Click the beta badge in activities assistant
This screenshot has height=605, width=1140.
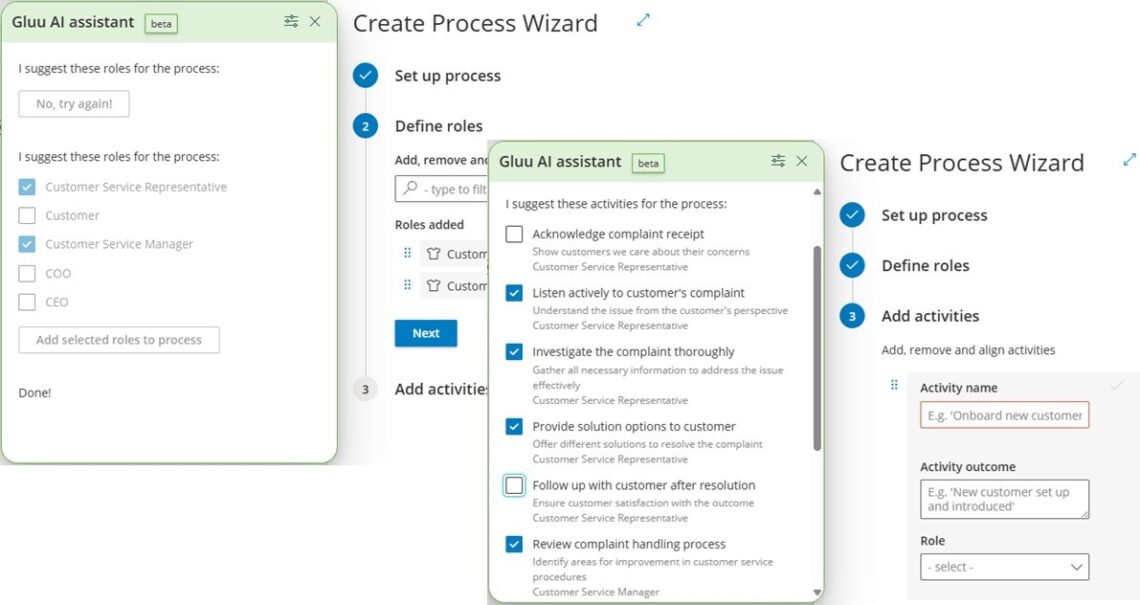coord(648,163)
